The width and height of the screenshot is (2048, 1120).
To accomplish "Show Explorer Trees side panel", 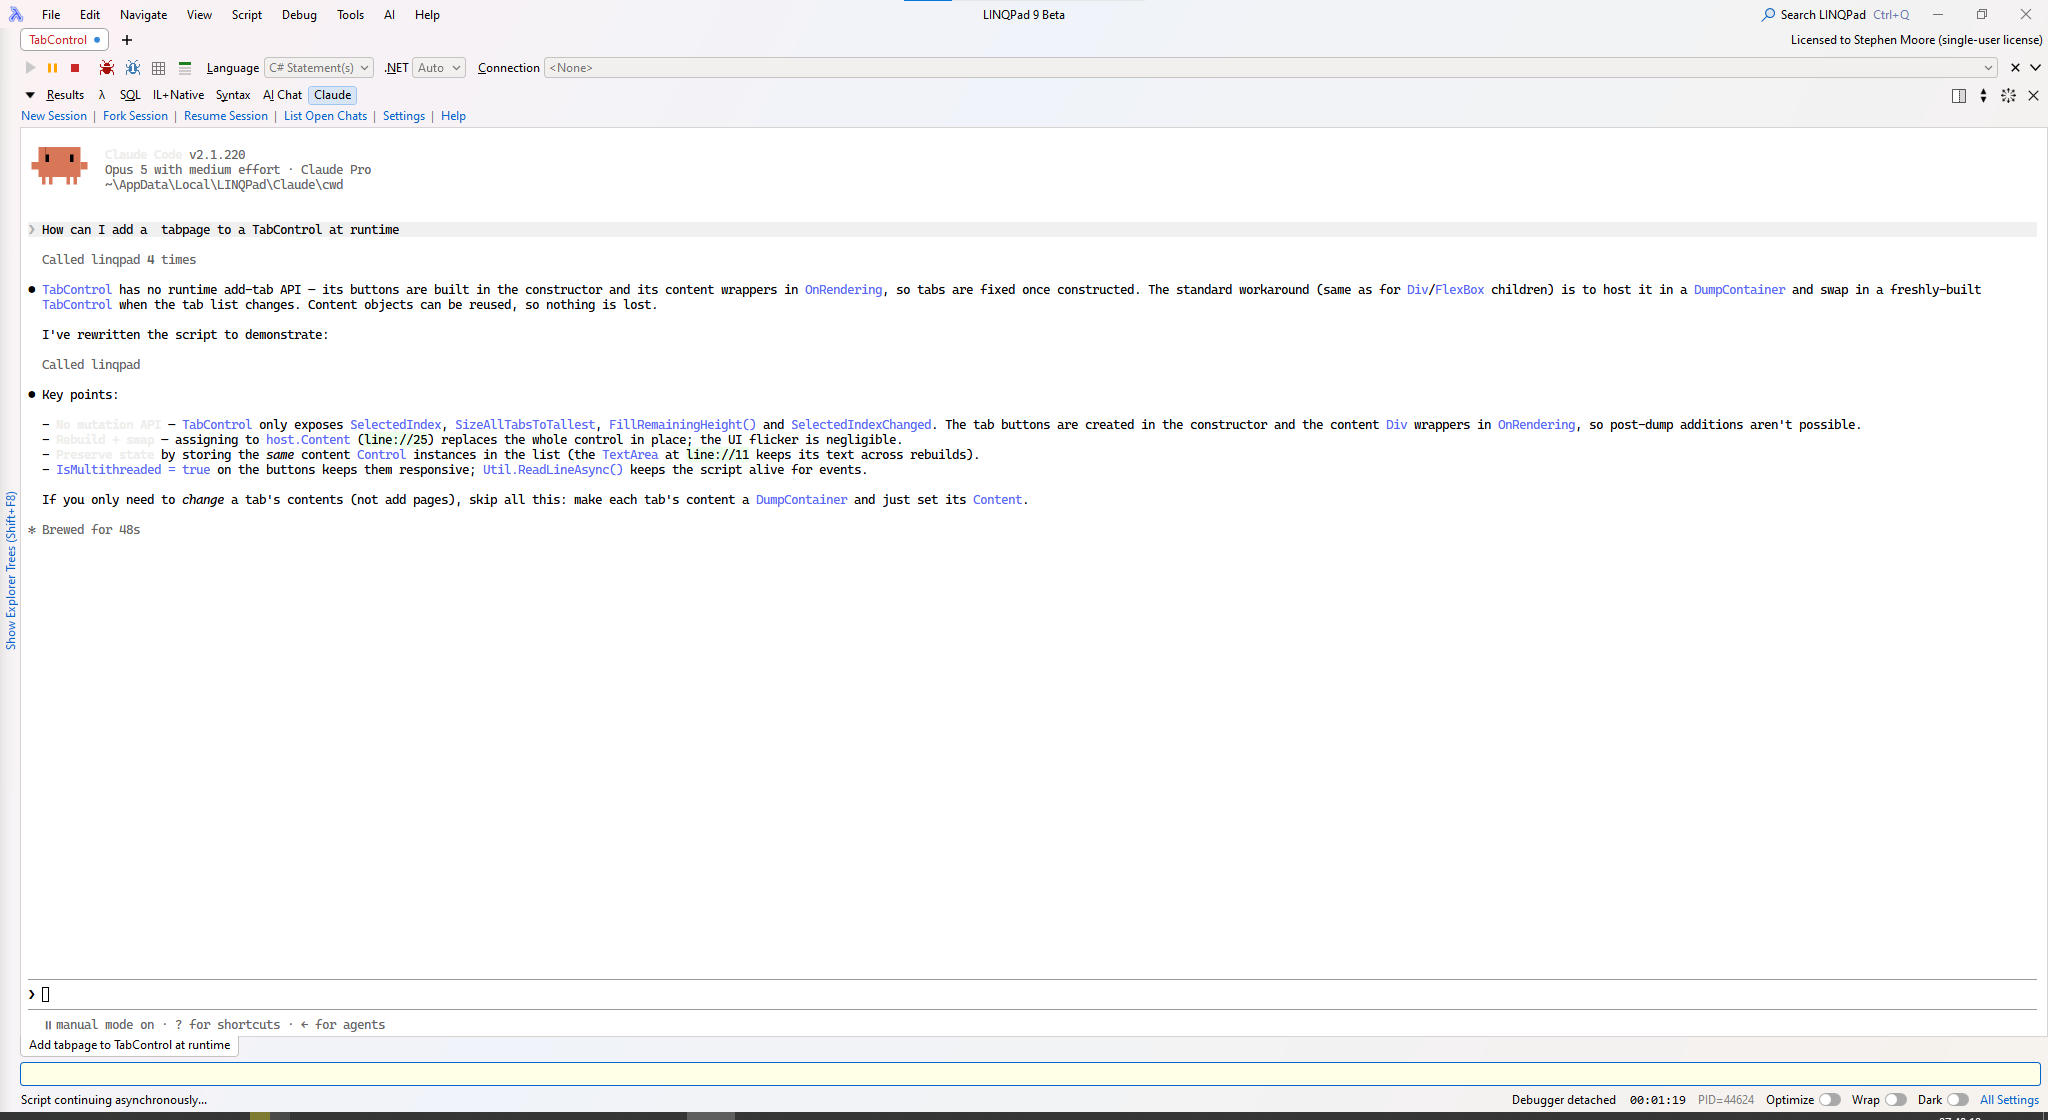I will coord(11,570).
